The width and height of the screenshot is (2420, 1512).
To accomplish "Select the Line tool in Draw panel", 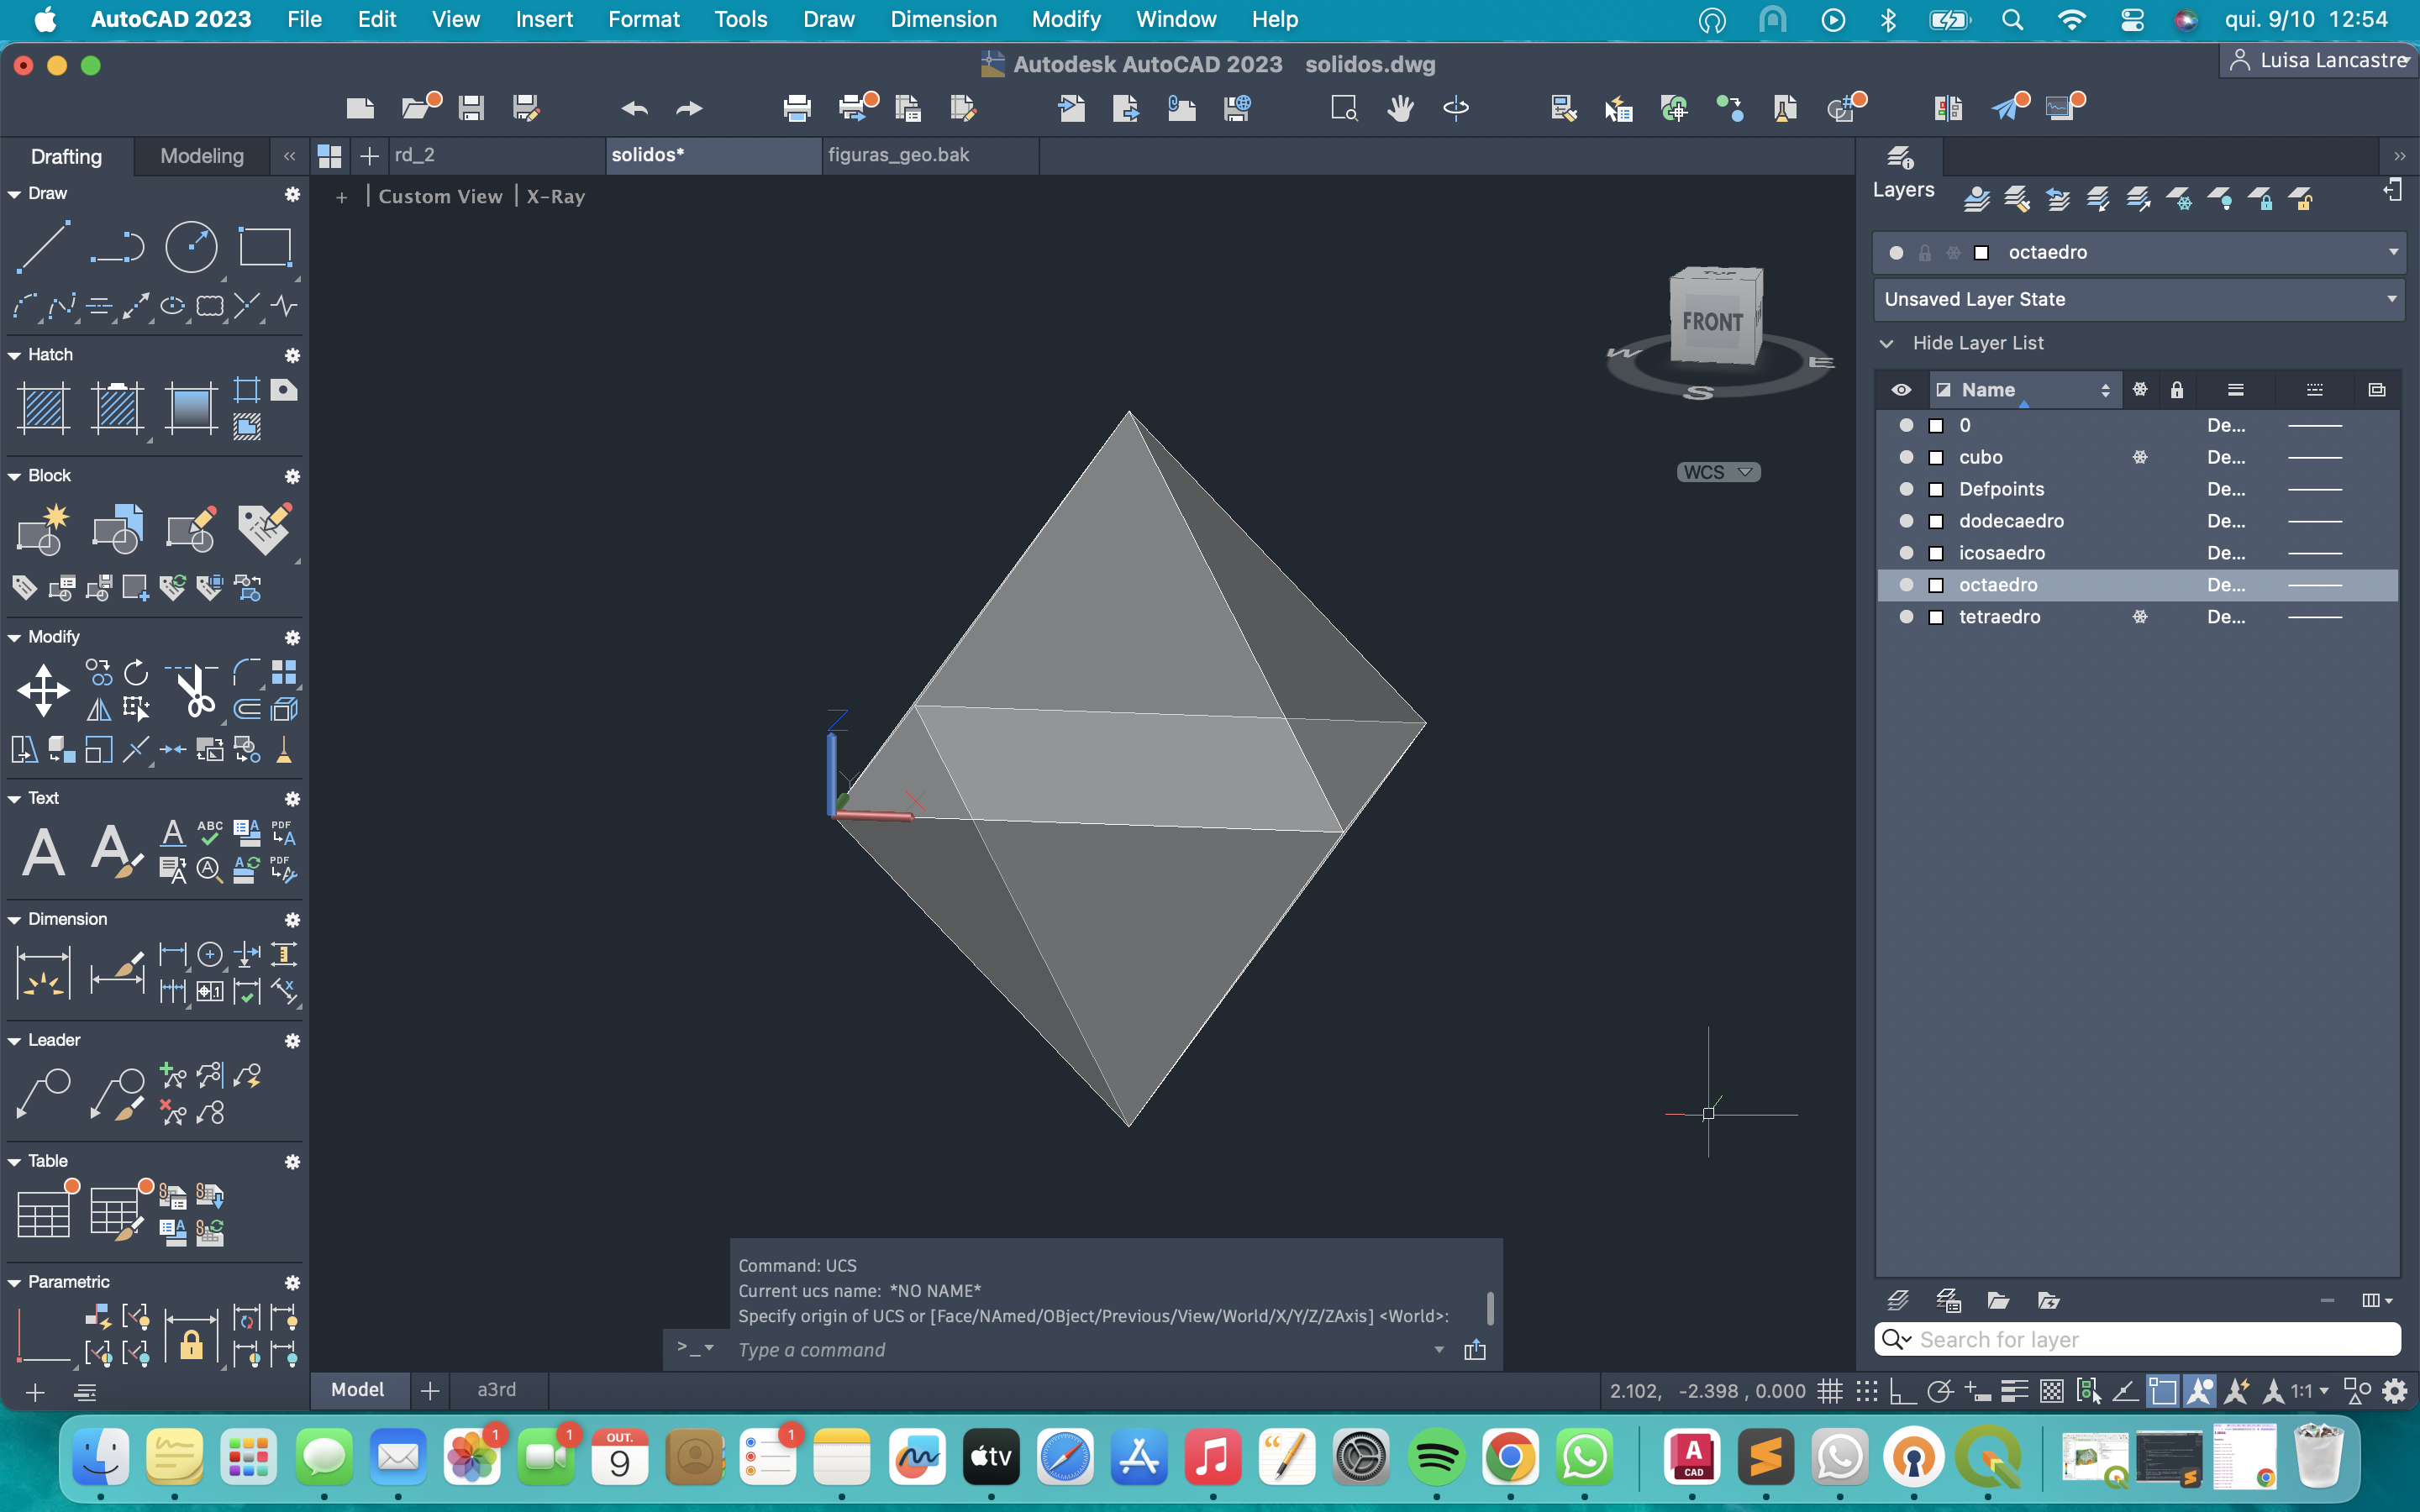I will (43, 247).
